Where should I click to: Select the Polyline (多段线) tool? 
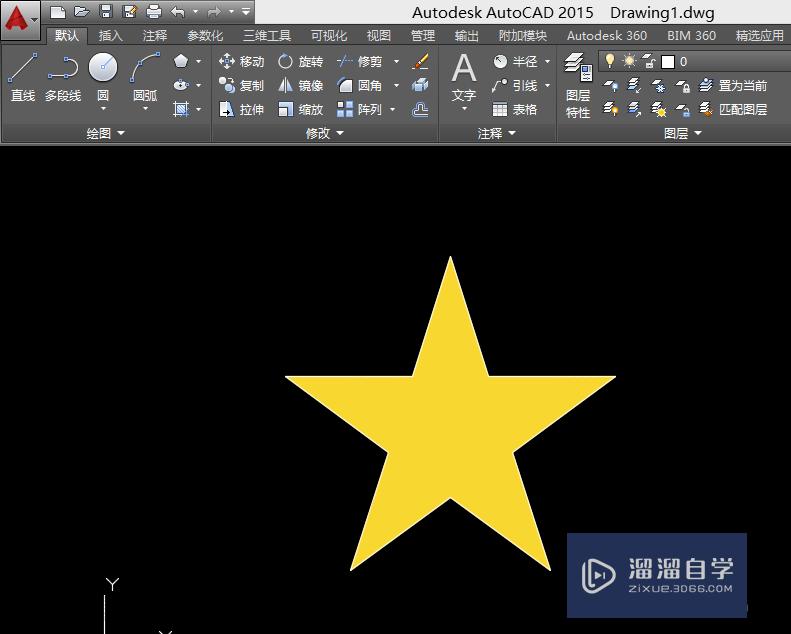coord(63,78)
